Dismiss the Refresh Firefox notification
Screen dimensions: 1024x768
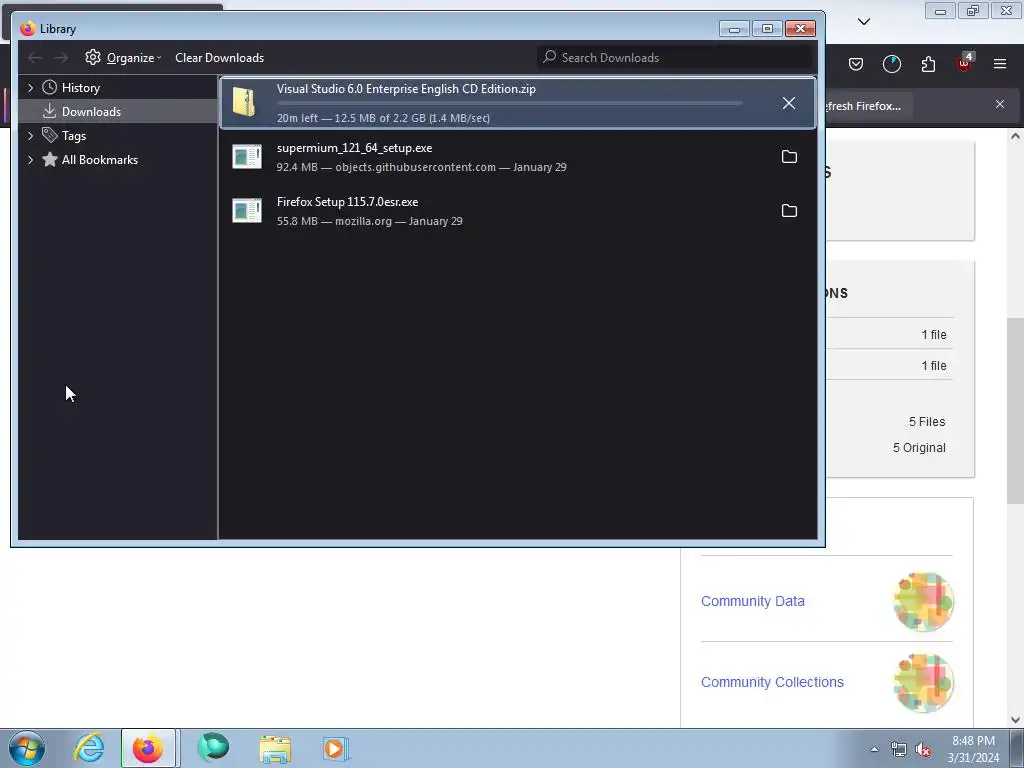click(1000, 104)
